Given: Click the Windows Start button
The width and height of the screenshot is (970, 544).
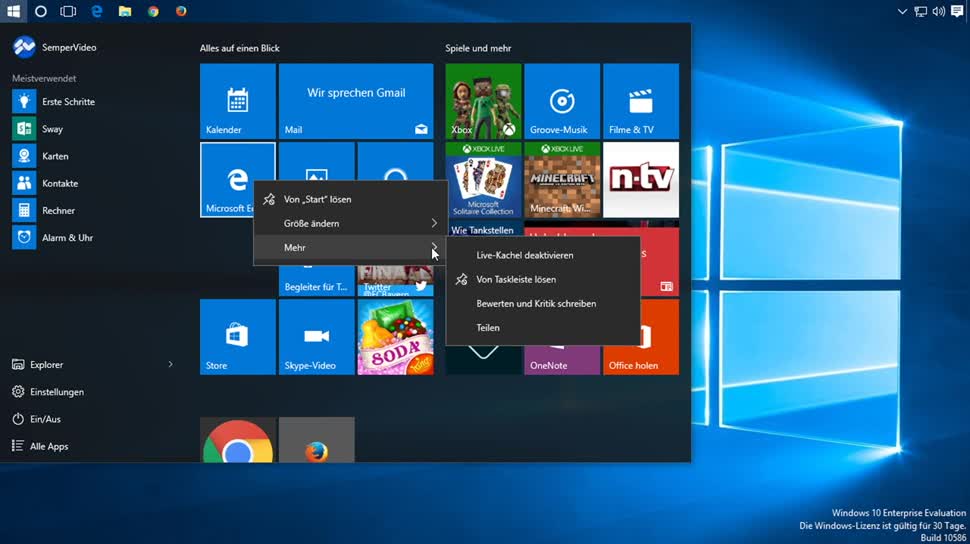Looking at the screenshot, I should pos(13,11).
